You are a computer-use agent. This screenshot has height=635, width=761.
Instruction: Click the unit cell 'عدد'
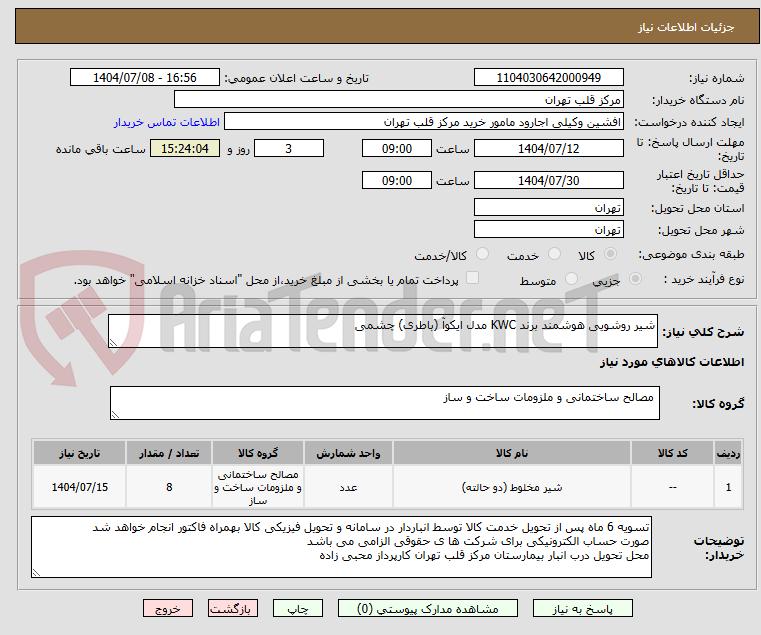click(x=348, y=487)
